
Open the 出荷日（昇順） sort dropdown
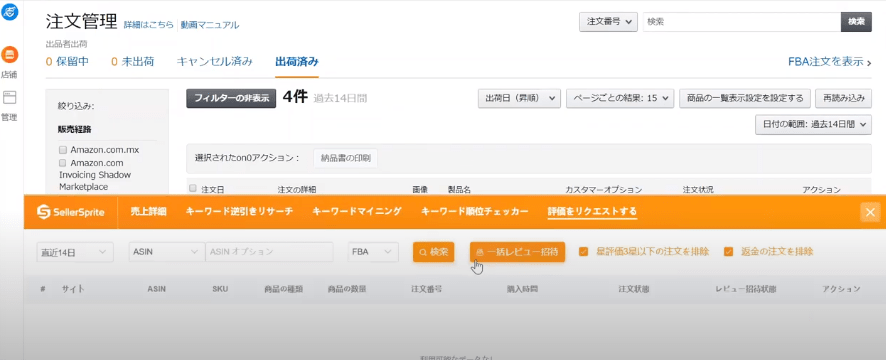(x=519, y=98)
